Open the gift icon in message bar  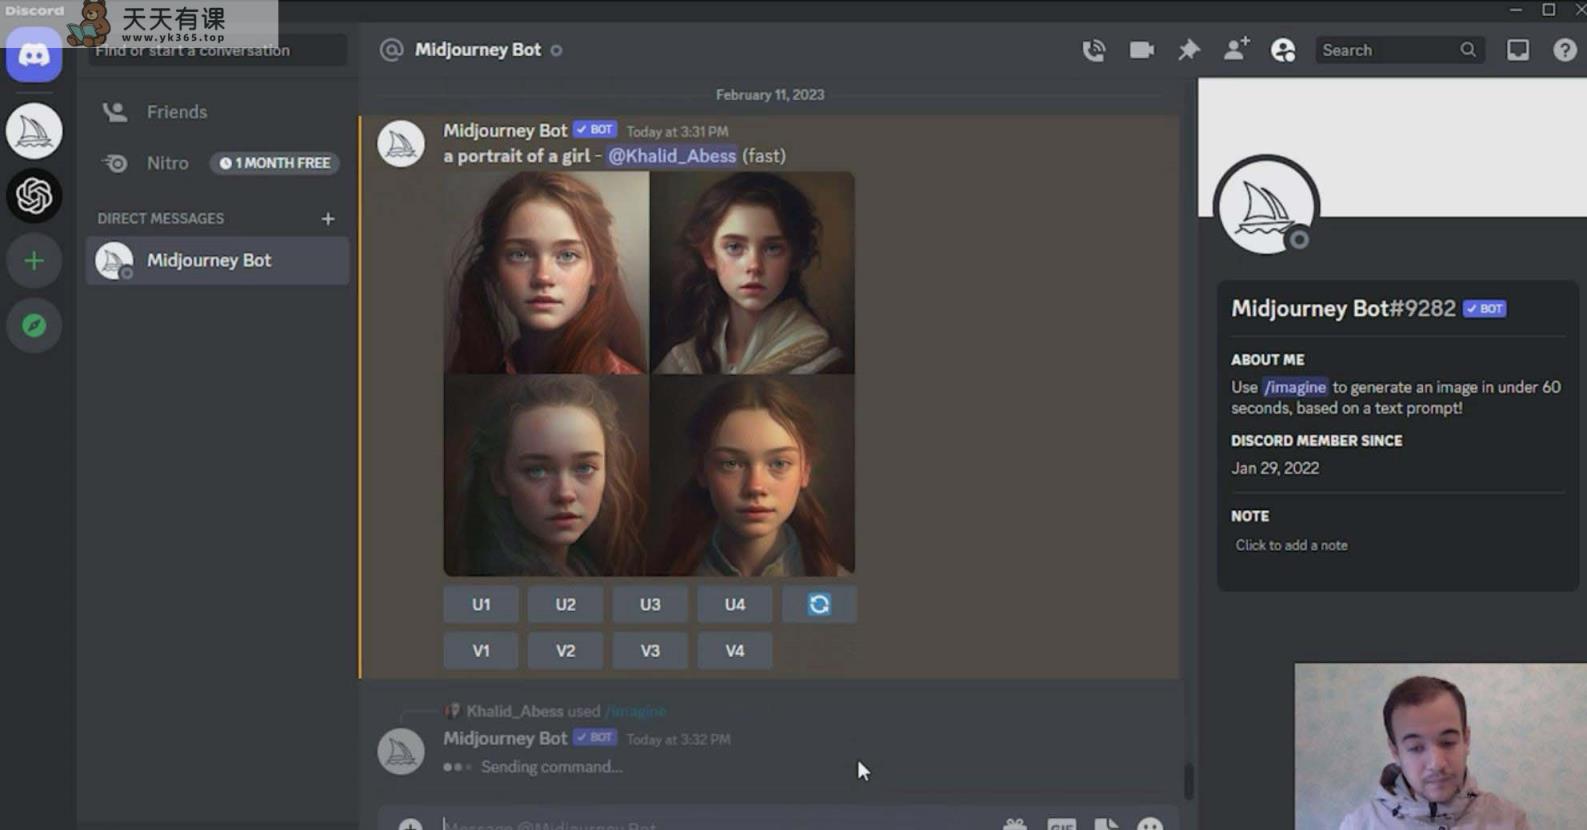pyautogui.click(x=1014, y=825)
